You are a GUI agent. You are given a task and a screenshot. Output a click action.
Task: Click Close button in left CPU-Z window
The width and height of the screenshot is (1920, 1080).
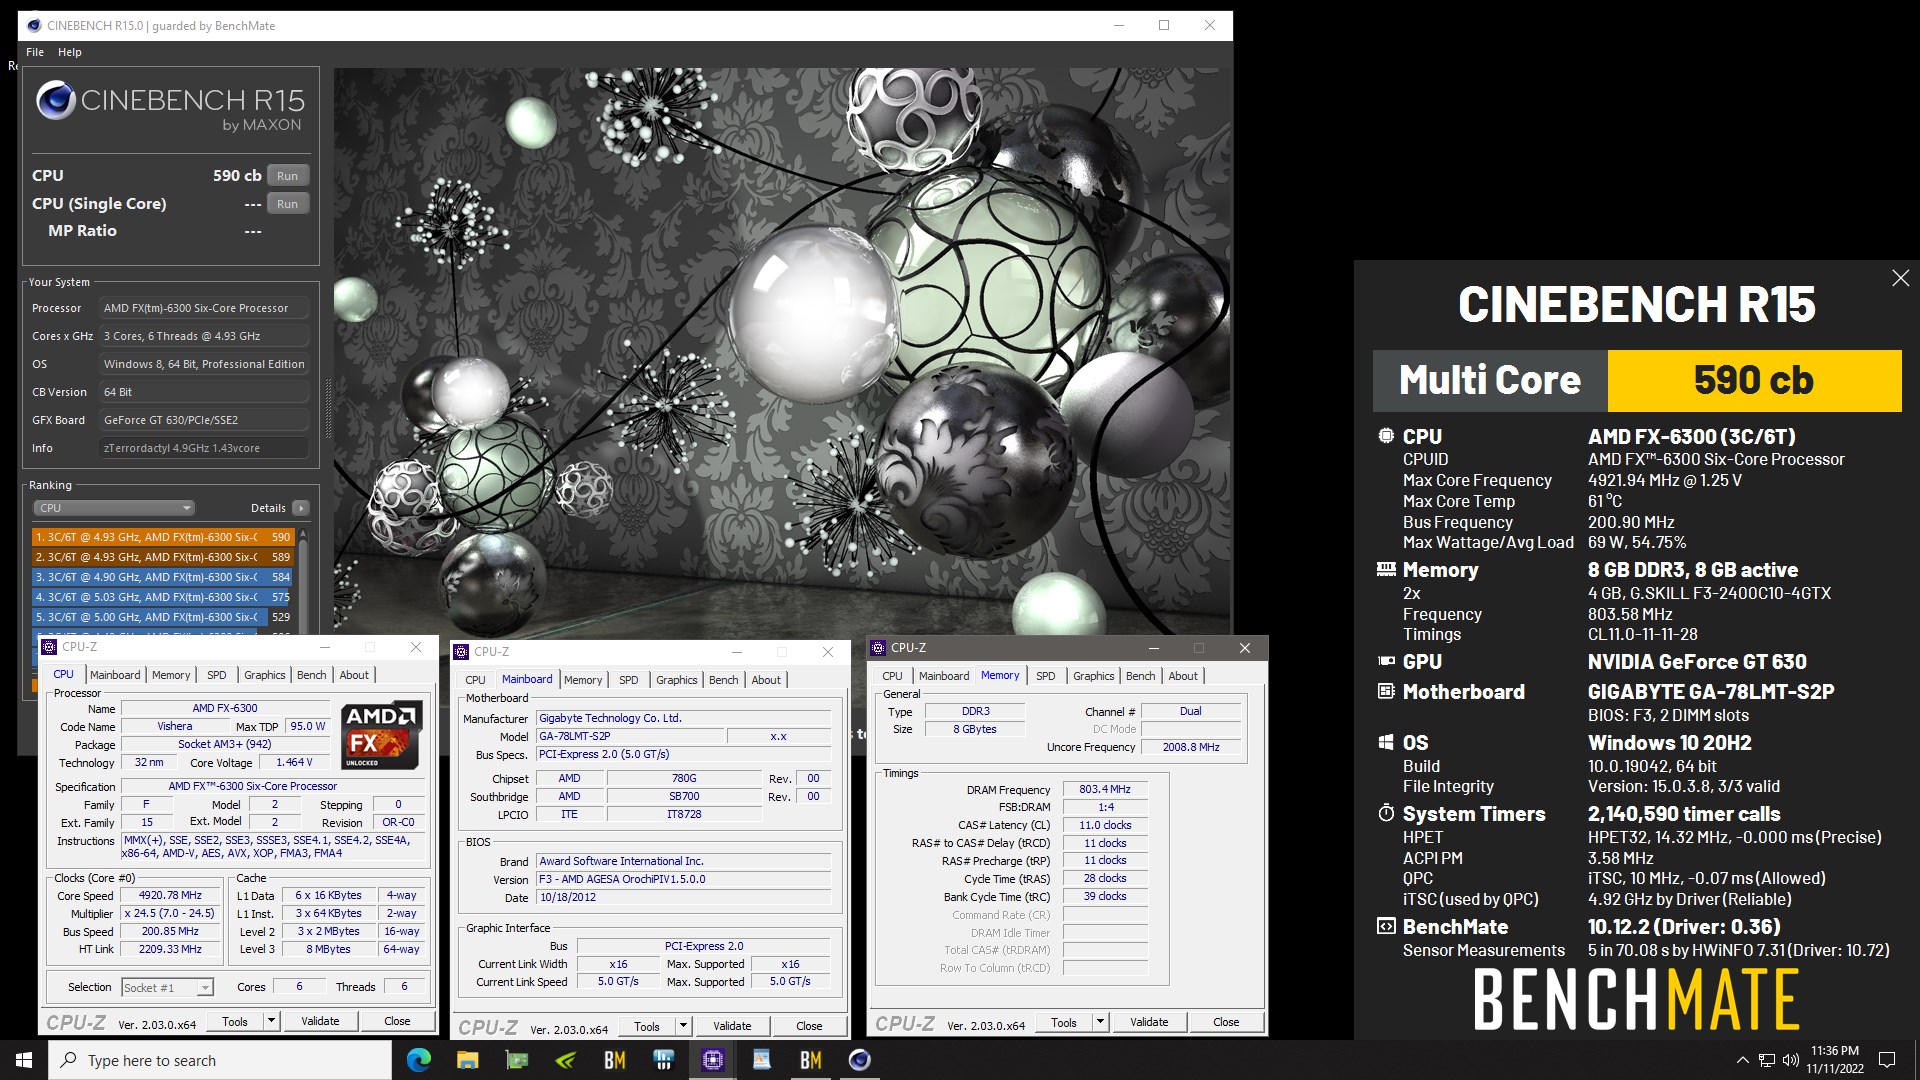coord(397,1021)
